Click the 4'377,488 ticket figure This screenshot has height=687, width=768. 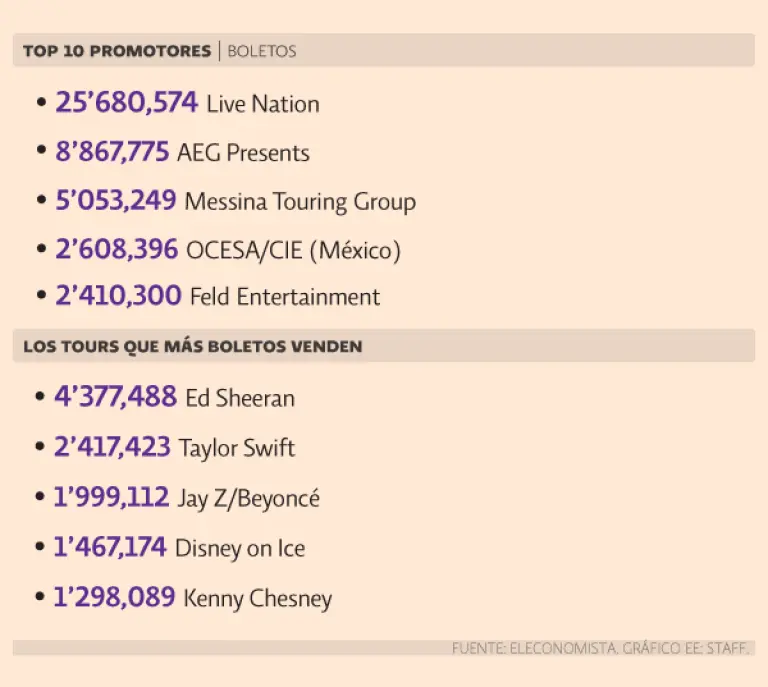[x=115, y=397]
